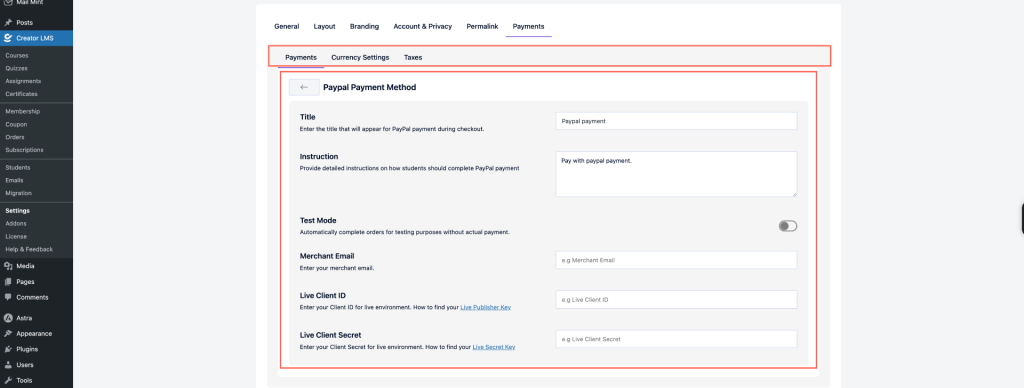Open the Plugins menu label
This screenshot has width=1024, height=388.
coord(27,349)
